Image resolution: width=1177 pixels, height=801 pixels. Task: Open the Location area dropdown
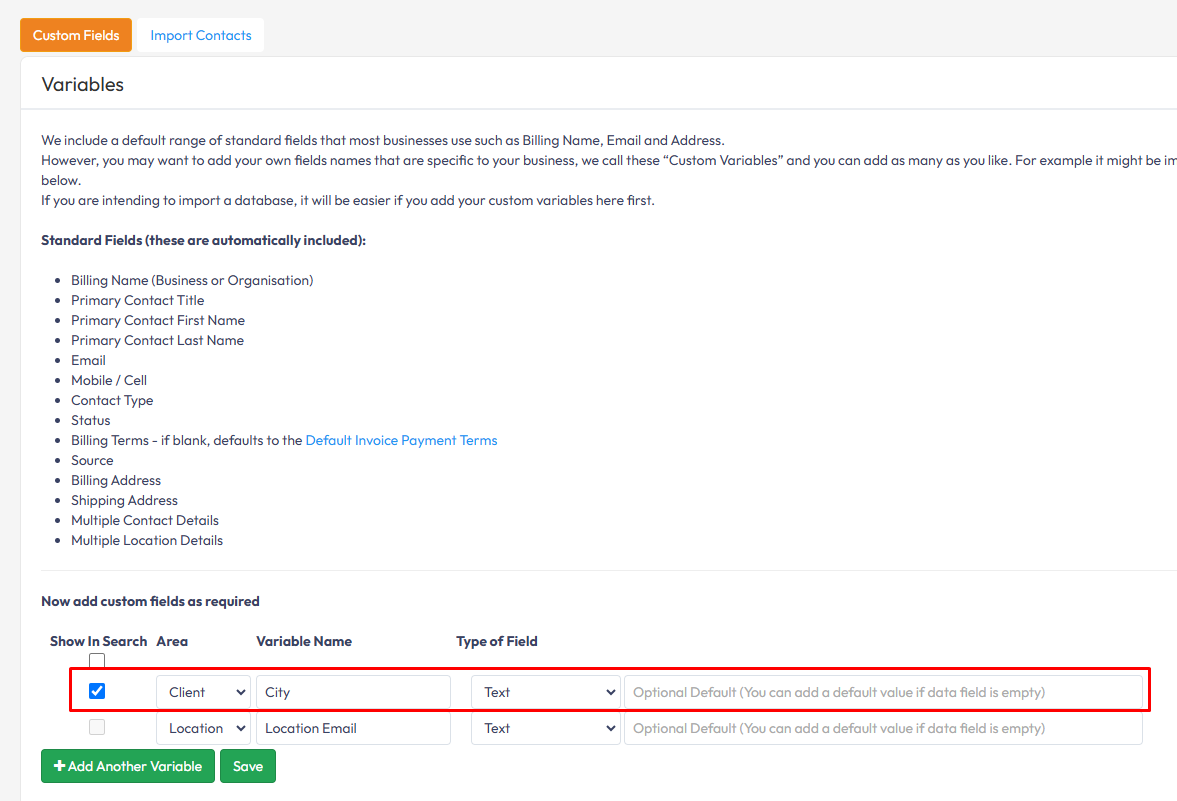coord(203,728)
